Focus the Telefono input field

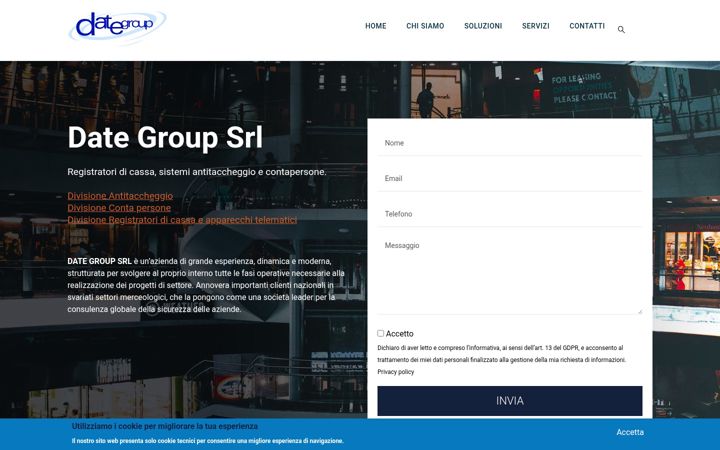pyautogui.click(x=510, y=214)
